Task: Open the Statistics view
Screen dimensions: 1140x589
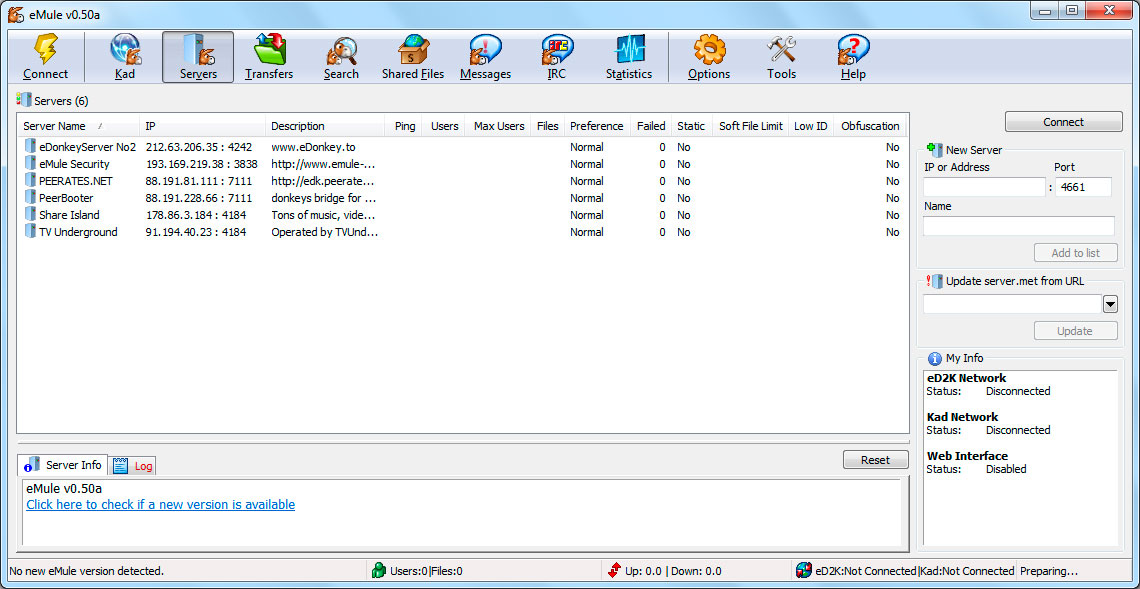Action: 629,57
